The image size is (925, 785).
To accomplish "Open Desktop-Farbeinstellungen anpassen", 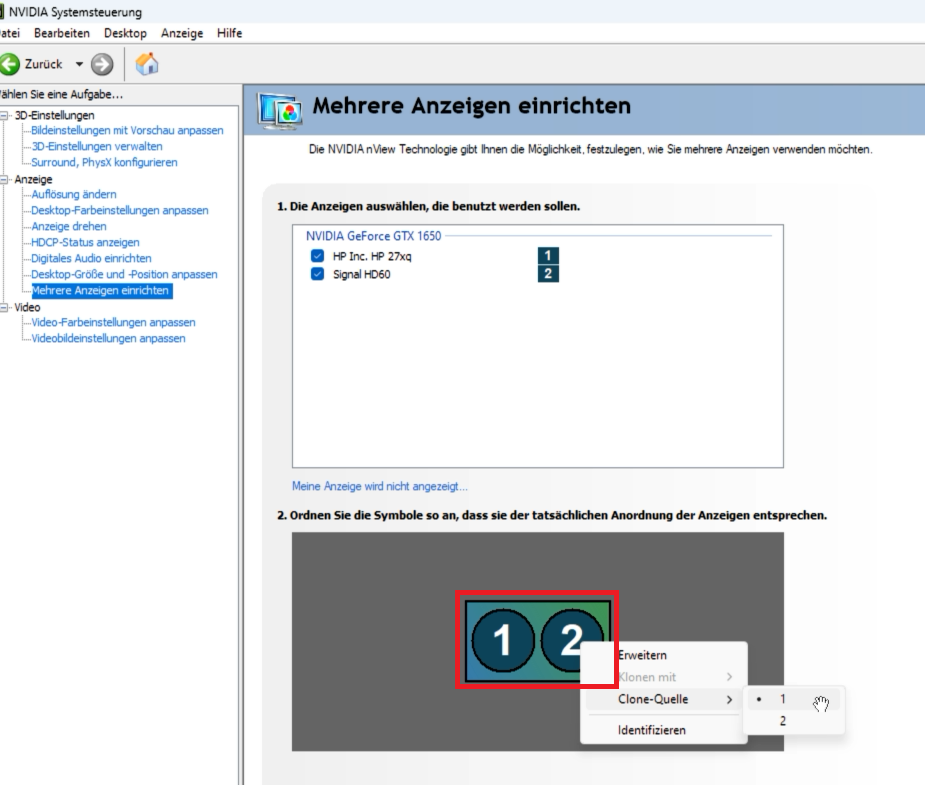I will point(120,210).
